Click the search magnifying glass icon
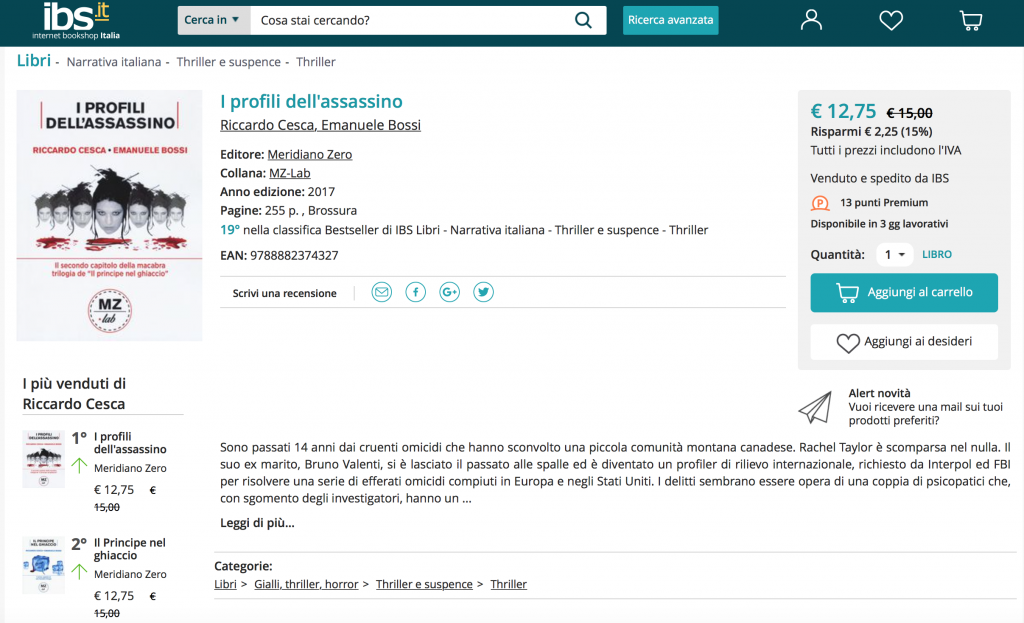The width and height of the screenshot is (1024, 623). pos(584,20)
